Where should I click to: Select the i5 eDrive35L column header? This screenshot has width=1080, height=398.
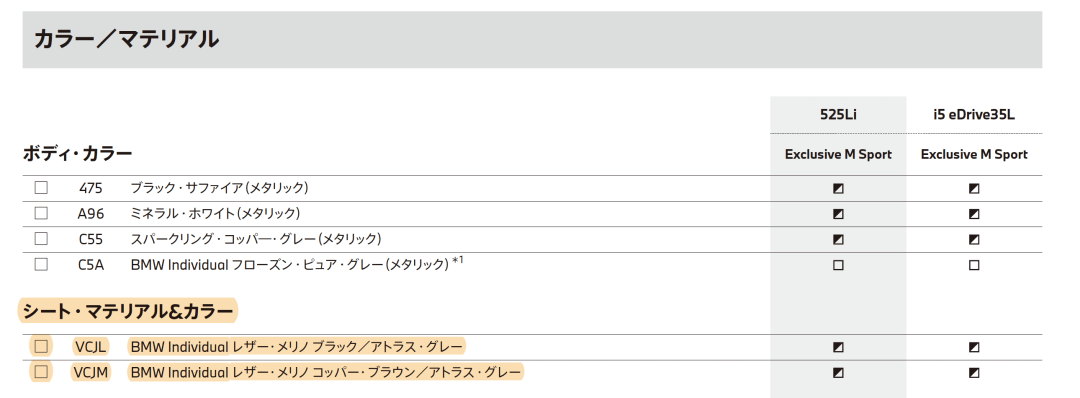(x=974, y=114)
